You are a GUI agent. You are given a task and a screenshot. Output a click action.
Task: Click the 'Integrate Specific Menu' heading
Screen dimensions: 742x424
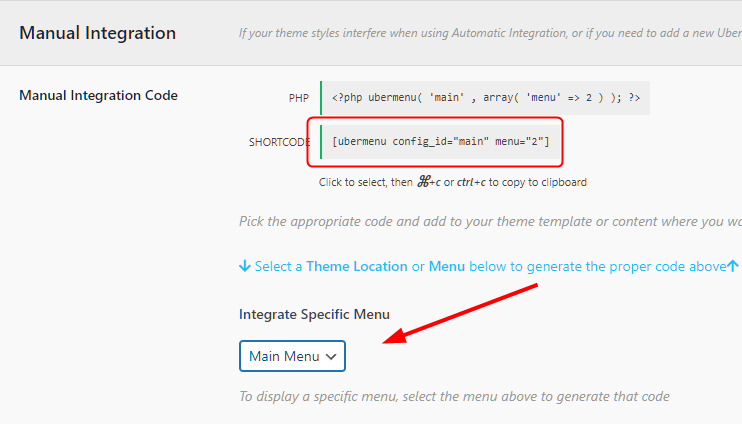click(314, 314)
